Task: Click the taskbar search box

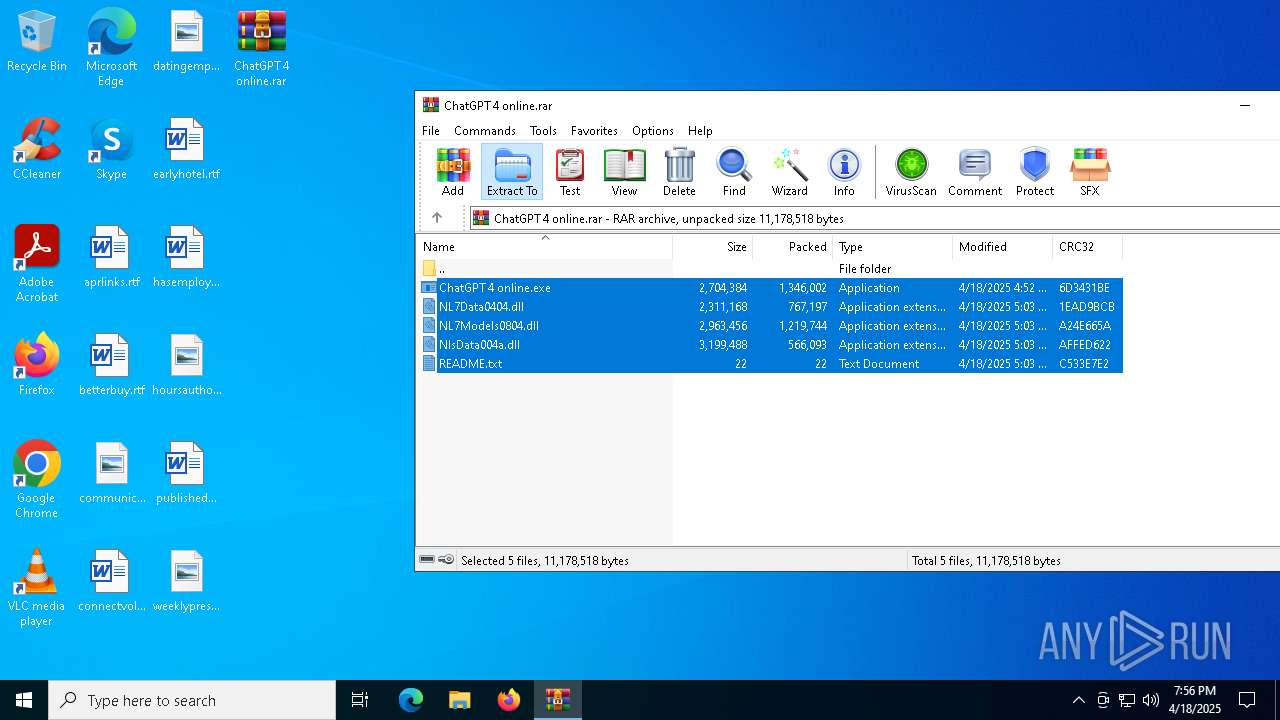Action: [x=192, y=700]
